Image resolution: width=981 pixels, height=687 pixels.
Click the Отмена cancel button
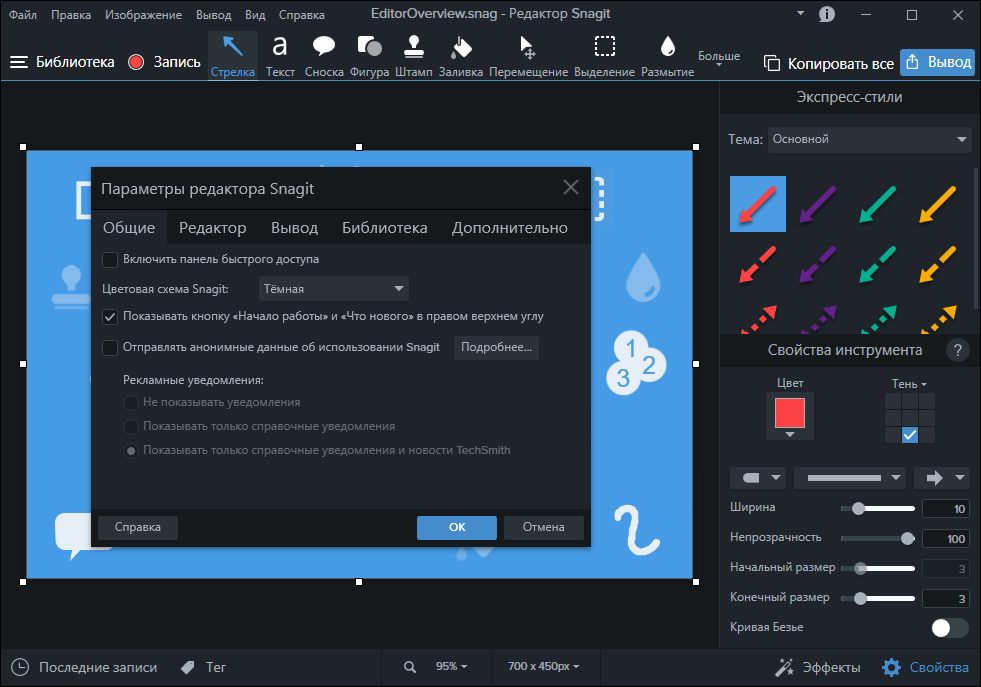544,527
